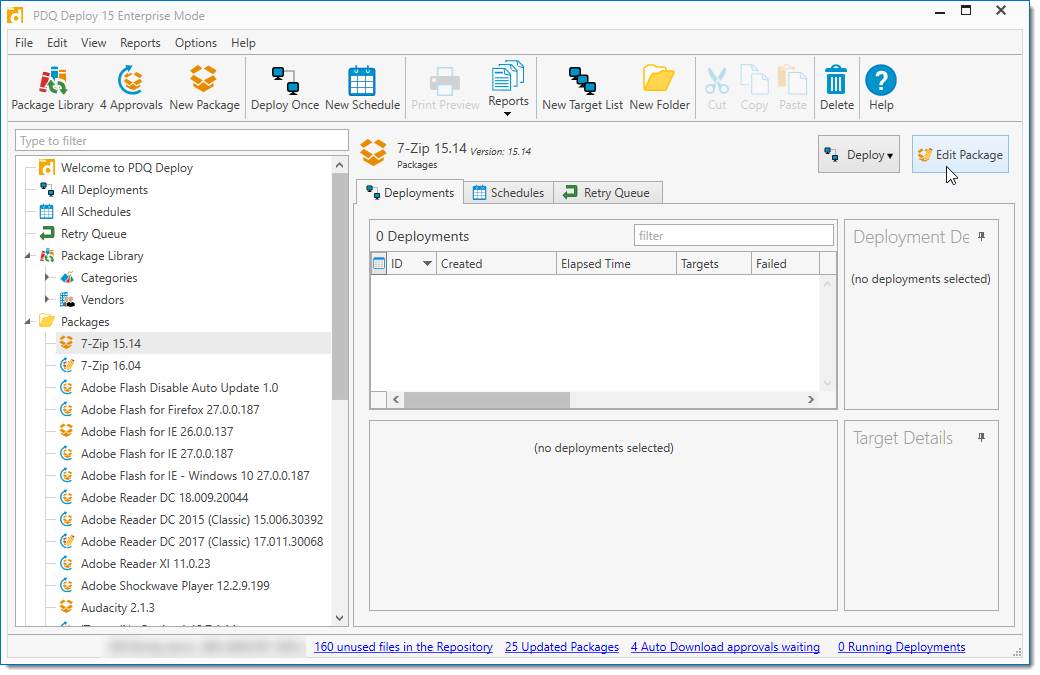Open the Edit menu

point(57,42)
